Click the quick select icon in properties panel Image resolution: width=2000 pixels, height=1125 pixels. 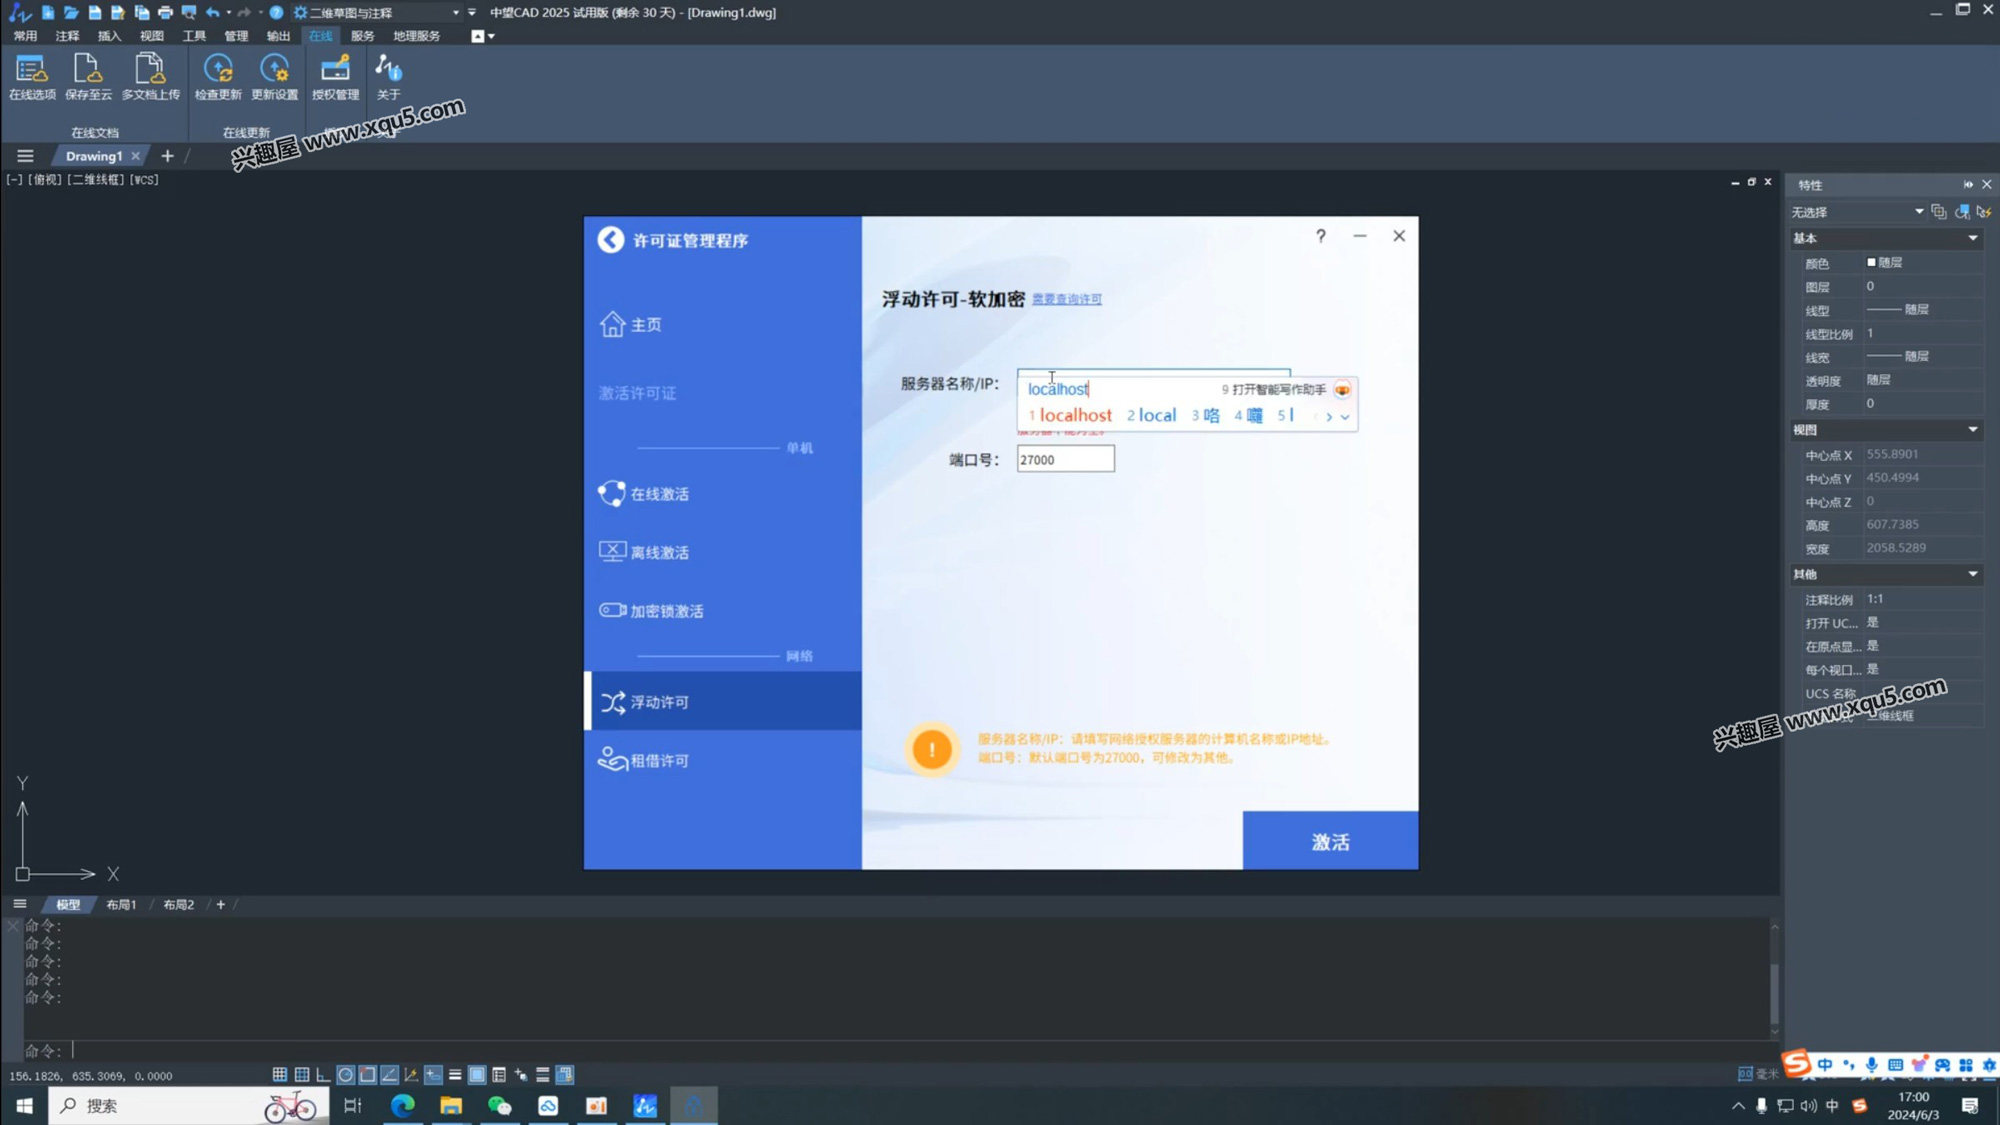click(x=1985, y=212)
